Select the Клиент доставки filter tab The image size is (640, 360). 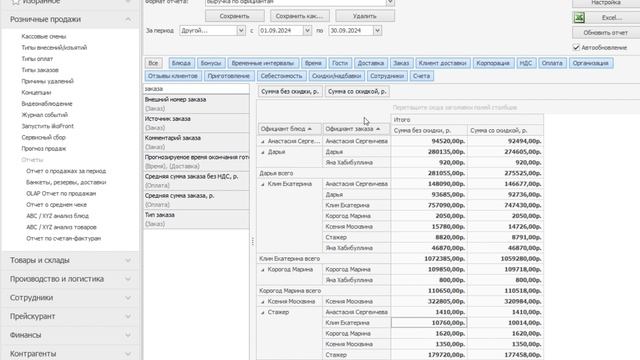pos(442,63)
